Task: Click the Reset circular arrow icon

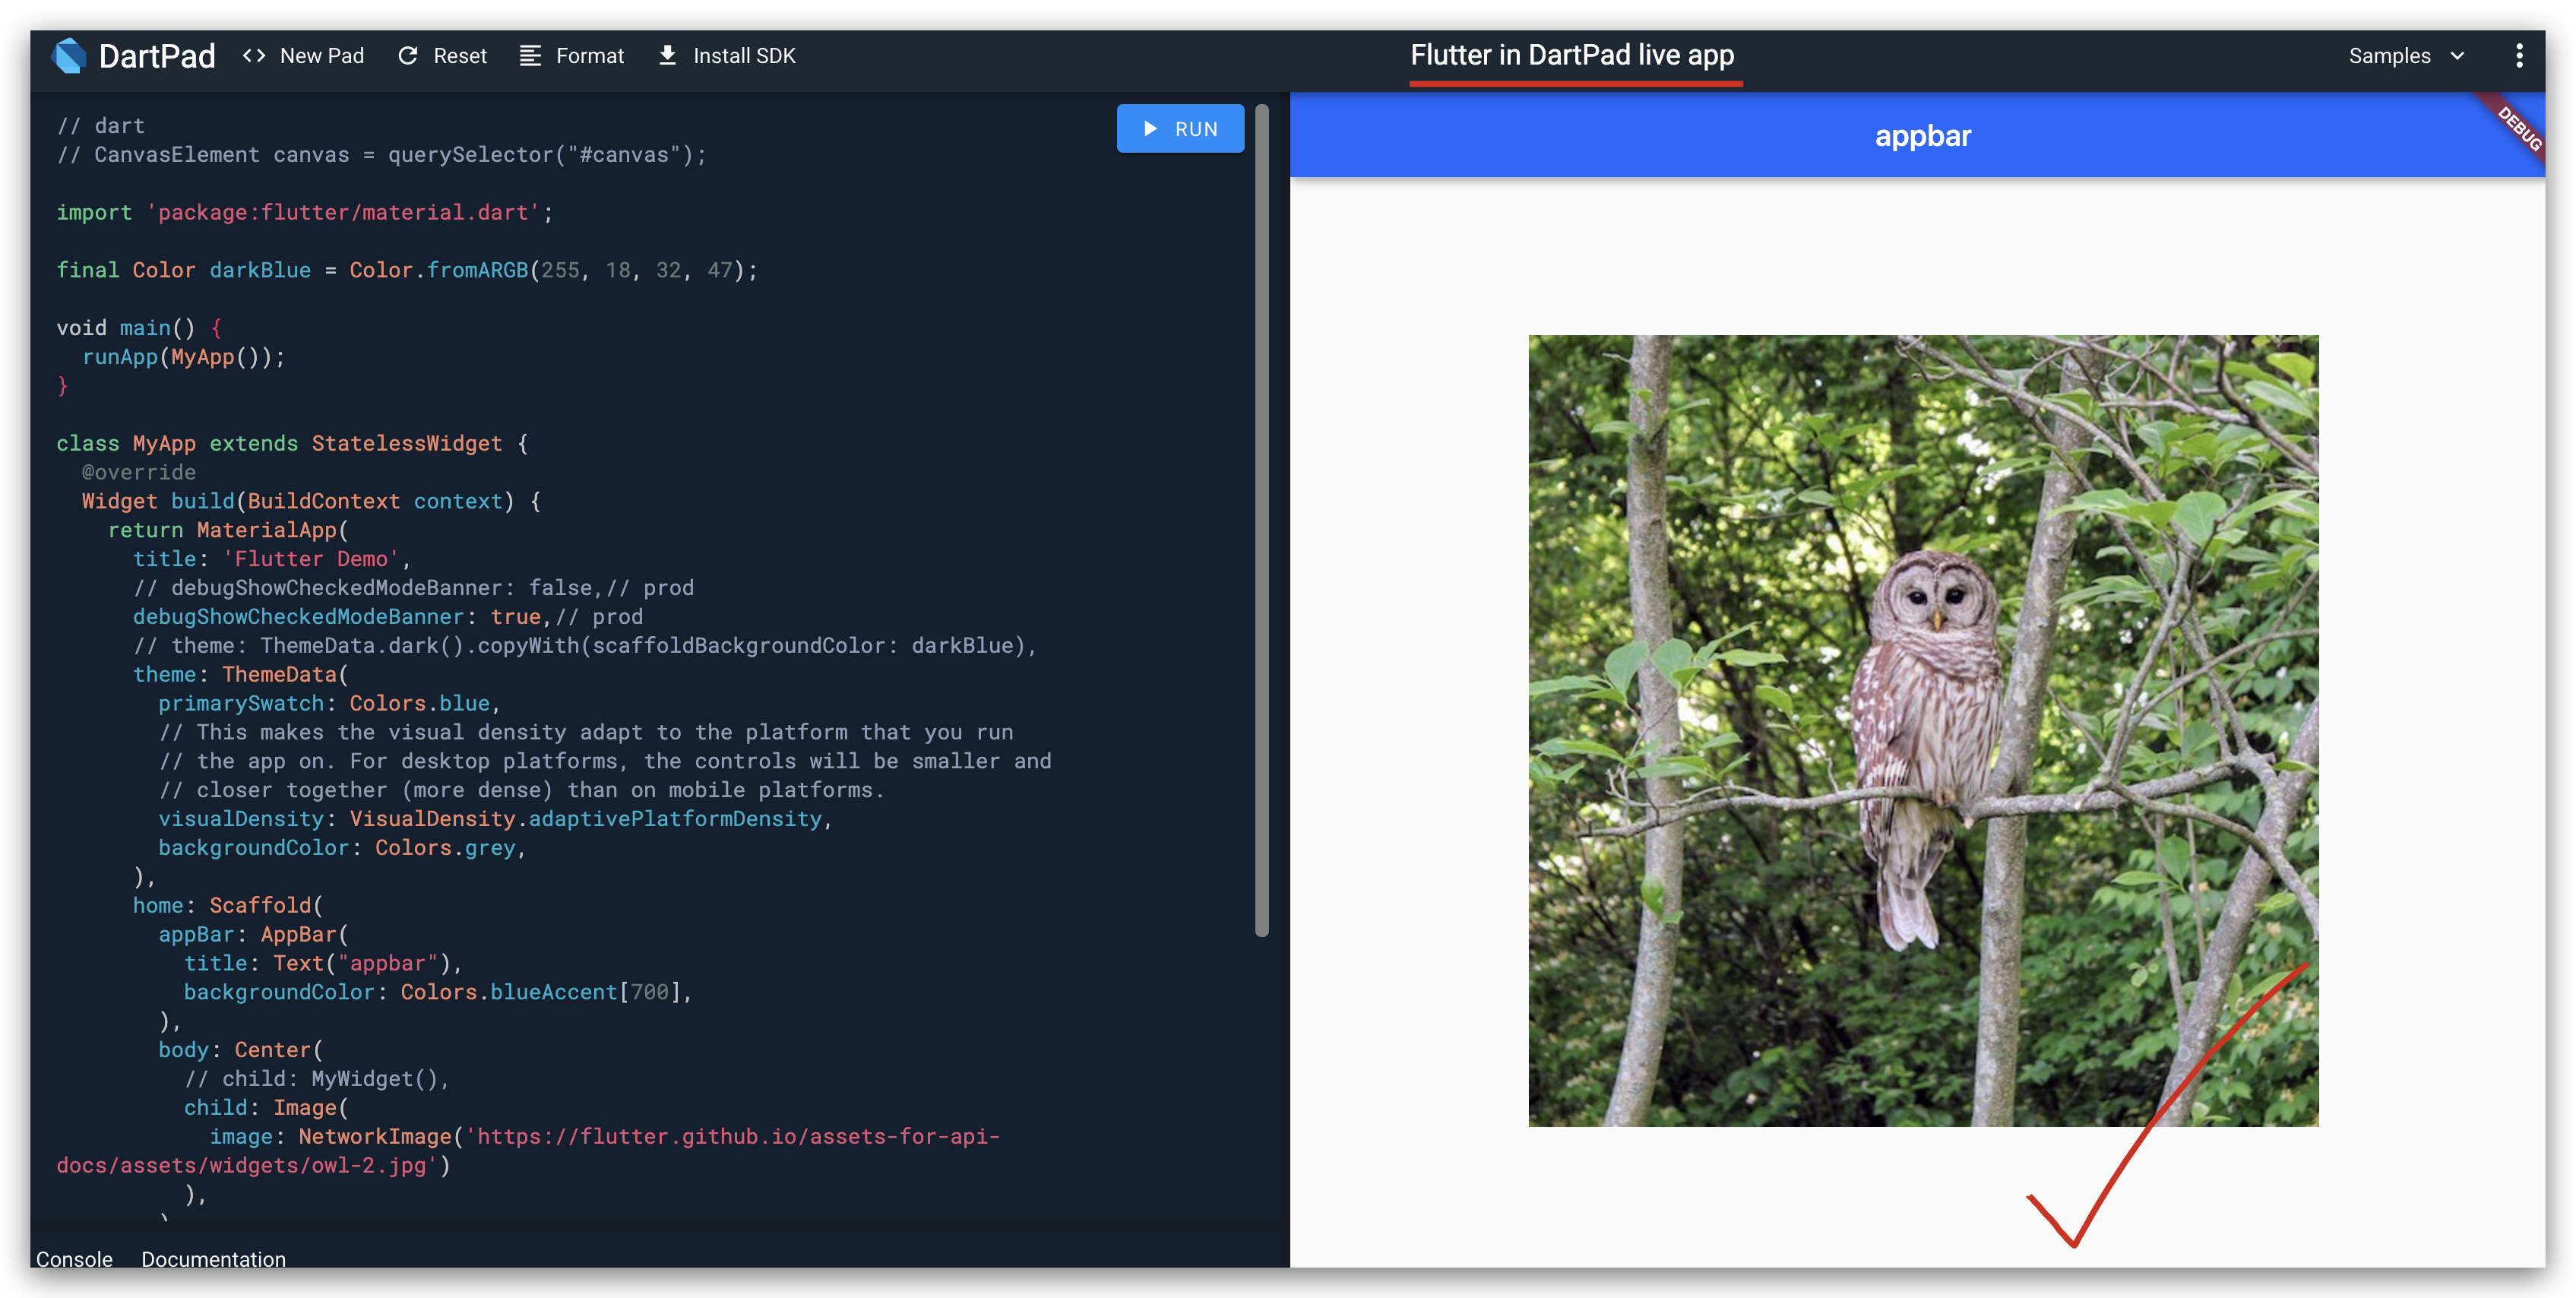Action: coord(407,56)
